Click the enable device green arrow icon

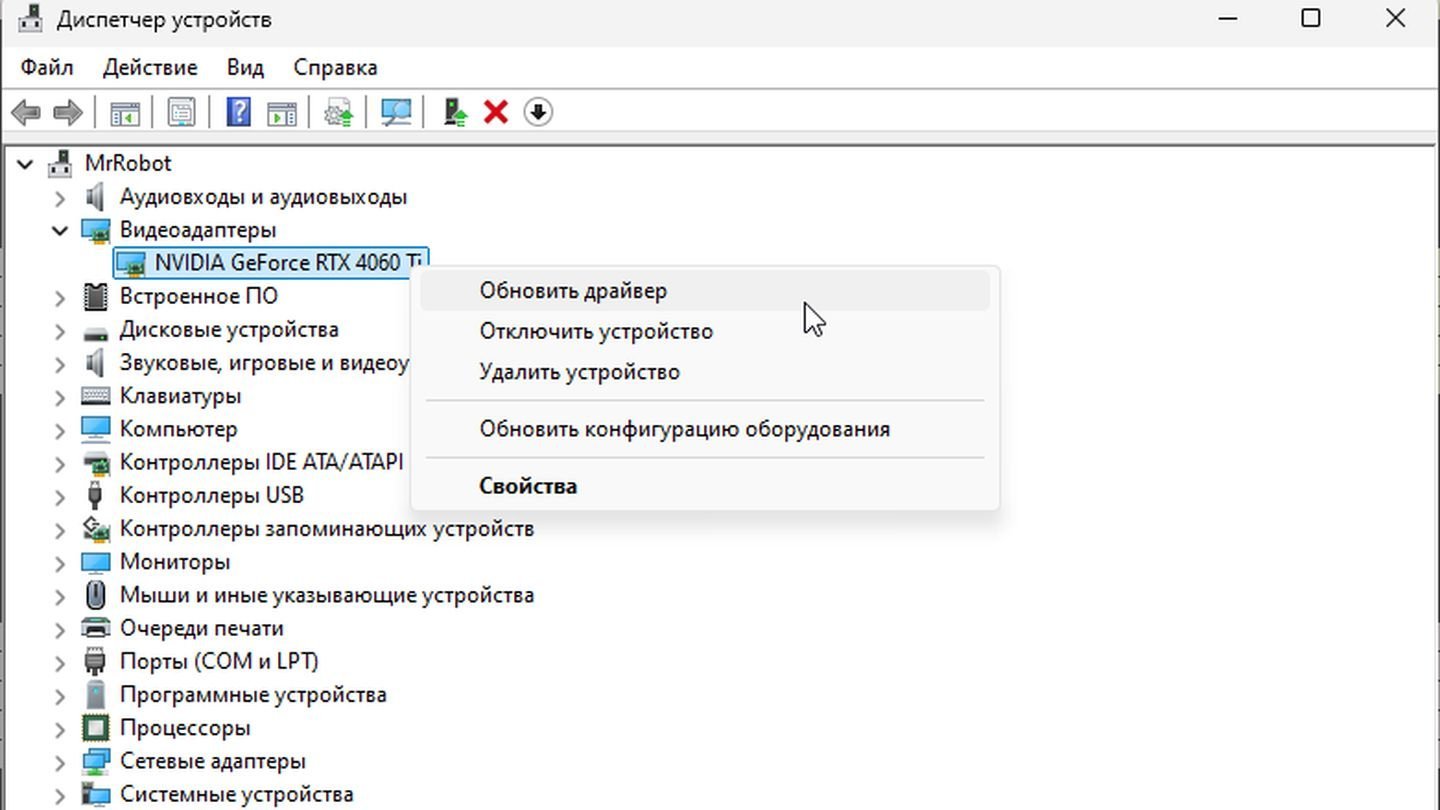(x=455, y=112)
